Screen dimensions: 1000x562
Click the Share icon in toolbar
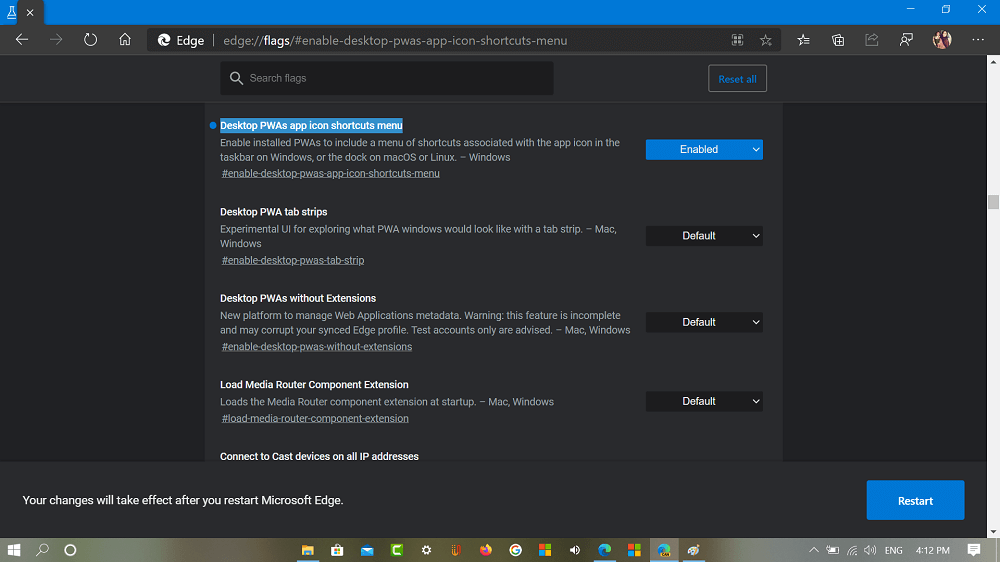872,40
